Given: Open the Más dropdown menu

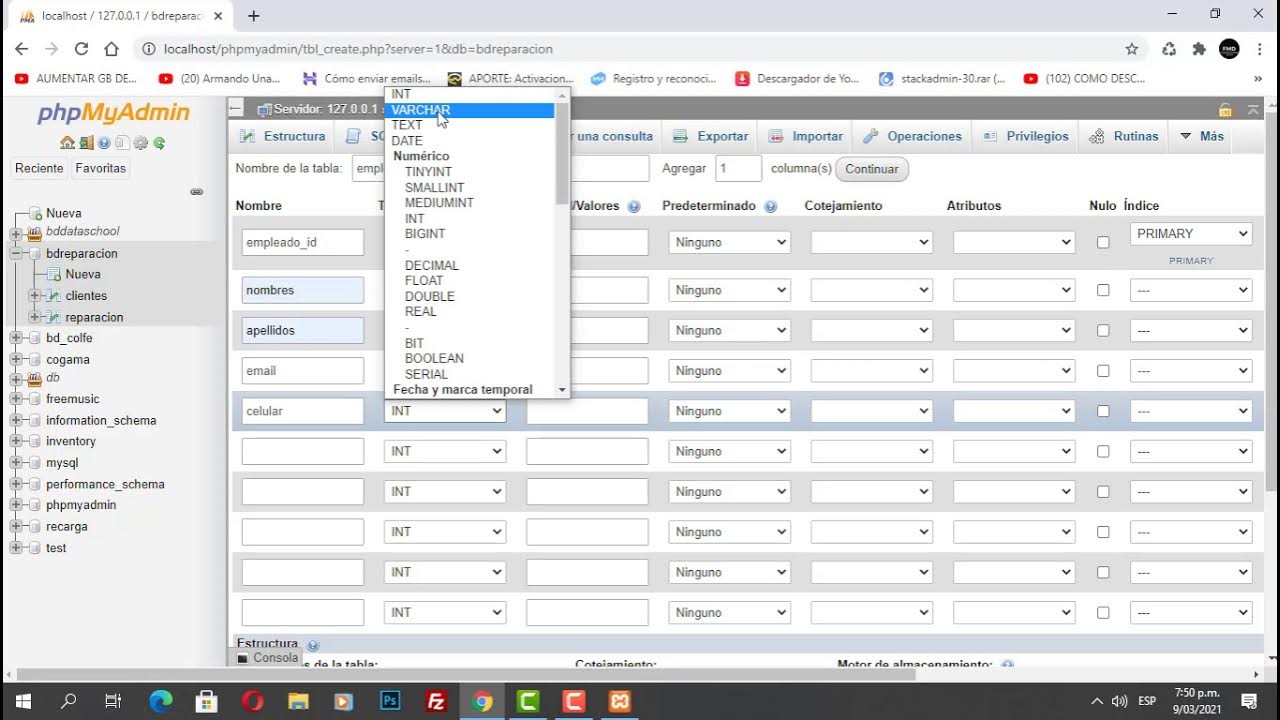Looking at the screenshot, I should click(x=1202, y=136).
